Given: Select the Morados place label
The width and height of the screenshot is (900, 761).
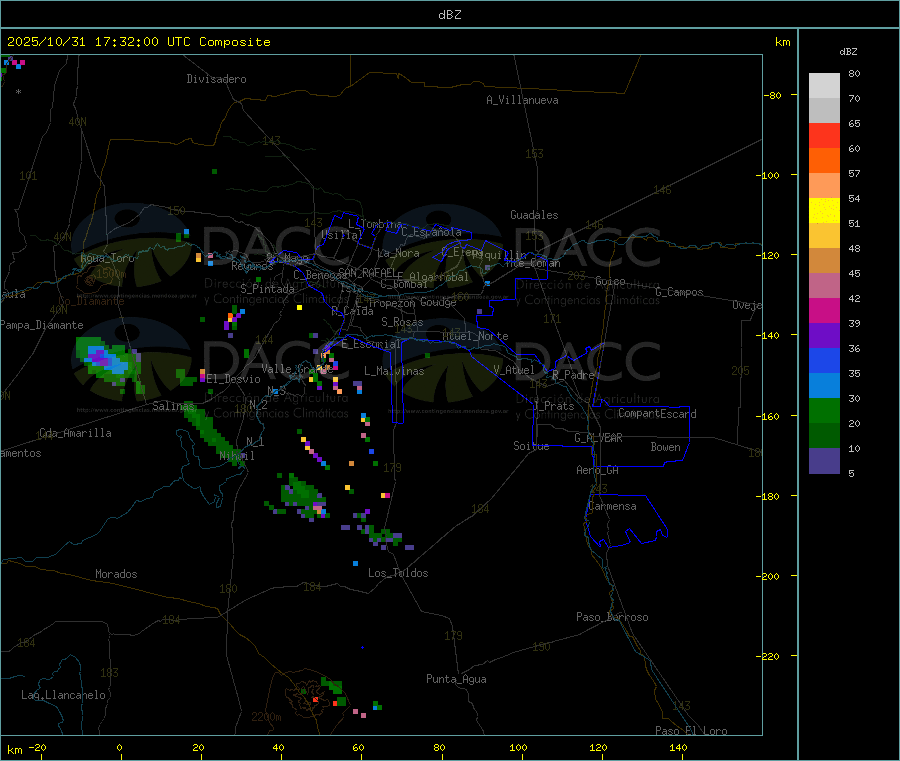Looking at the screenshot, I should click(116, 574).
